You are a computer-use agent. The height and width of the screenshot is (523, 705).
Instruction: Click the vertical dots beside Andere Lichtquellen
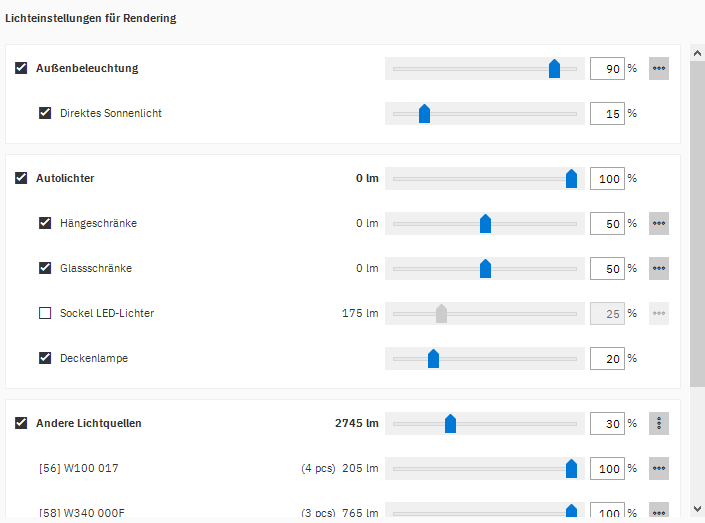[x=659, y=424]
